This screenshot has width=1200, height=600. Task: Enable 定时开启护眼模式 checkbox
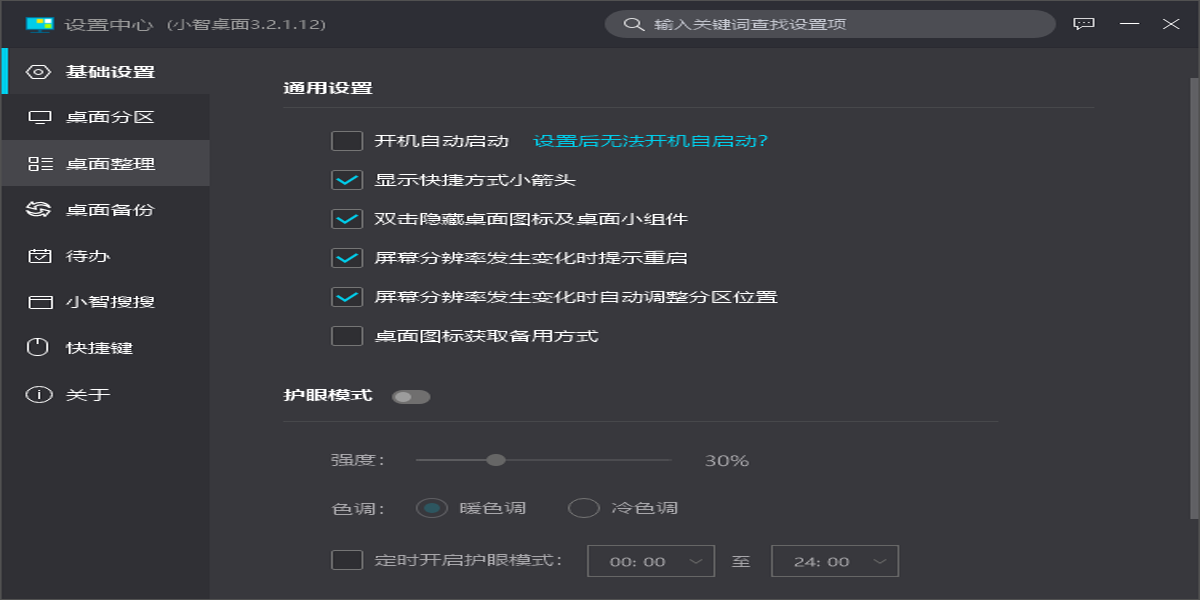point(347,560)
